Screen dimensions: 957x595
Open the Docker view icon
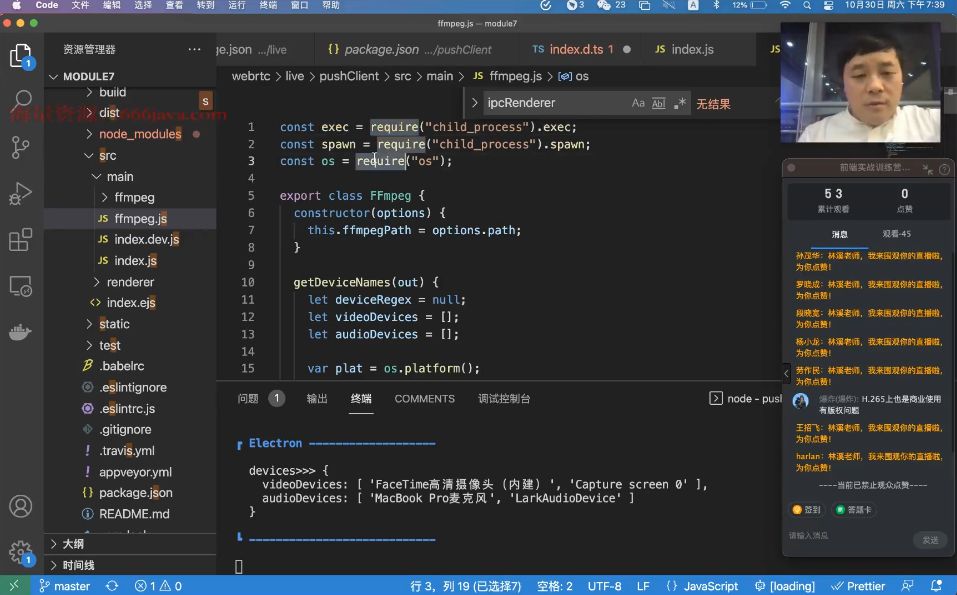tap(20, 333)
